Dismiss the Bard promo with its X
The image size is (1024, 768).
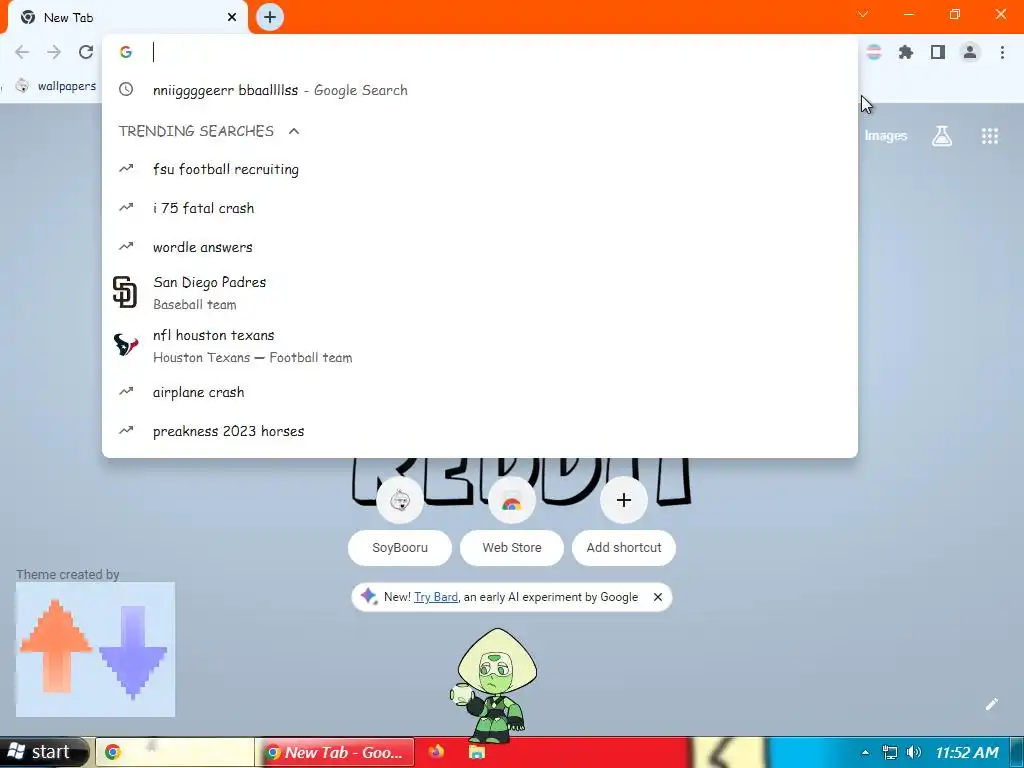[x=658, y=597]
